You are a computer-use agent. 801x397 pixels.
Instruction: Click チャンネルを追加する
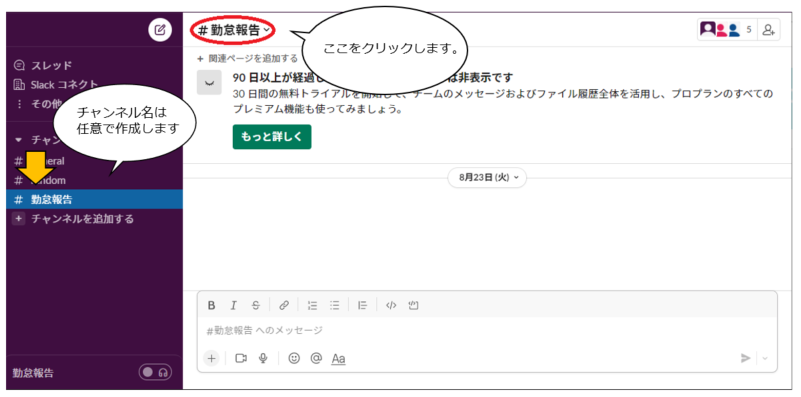[x=73, y=219]
